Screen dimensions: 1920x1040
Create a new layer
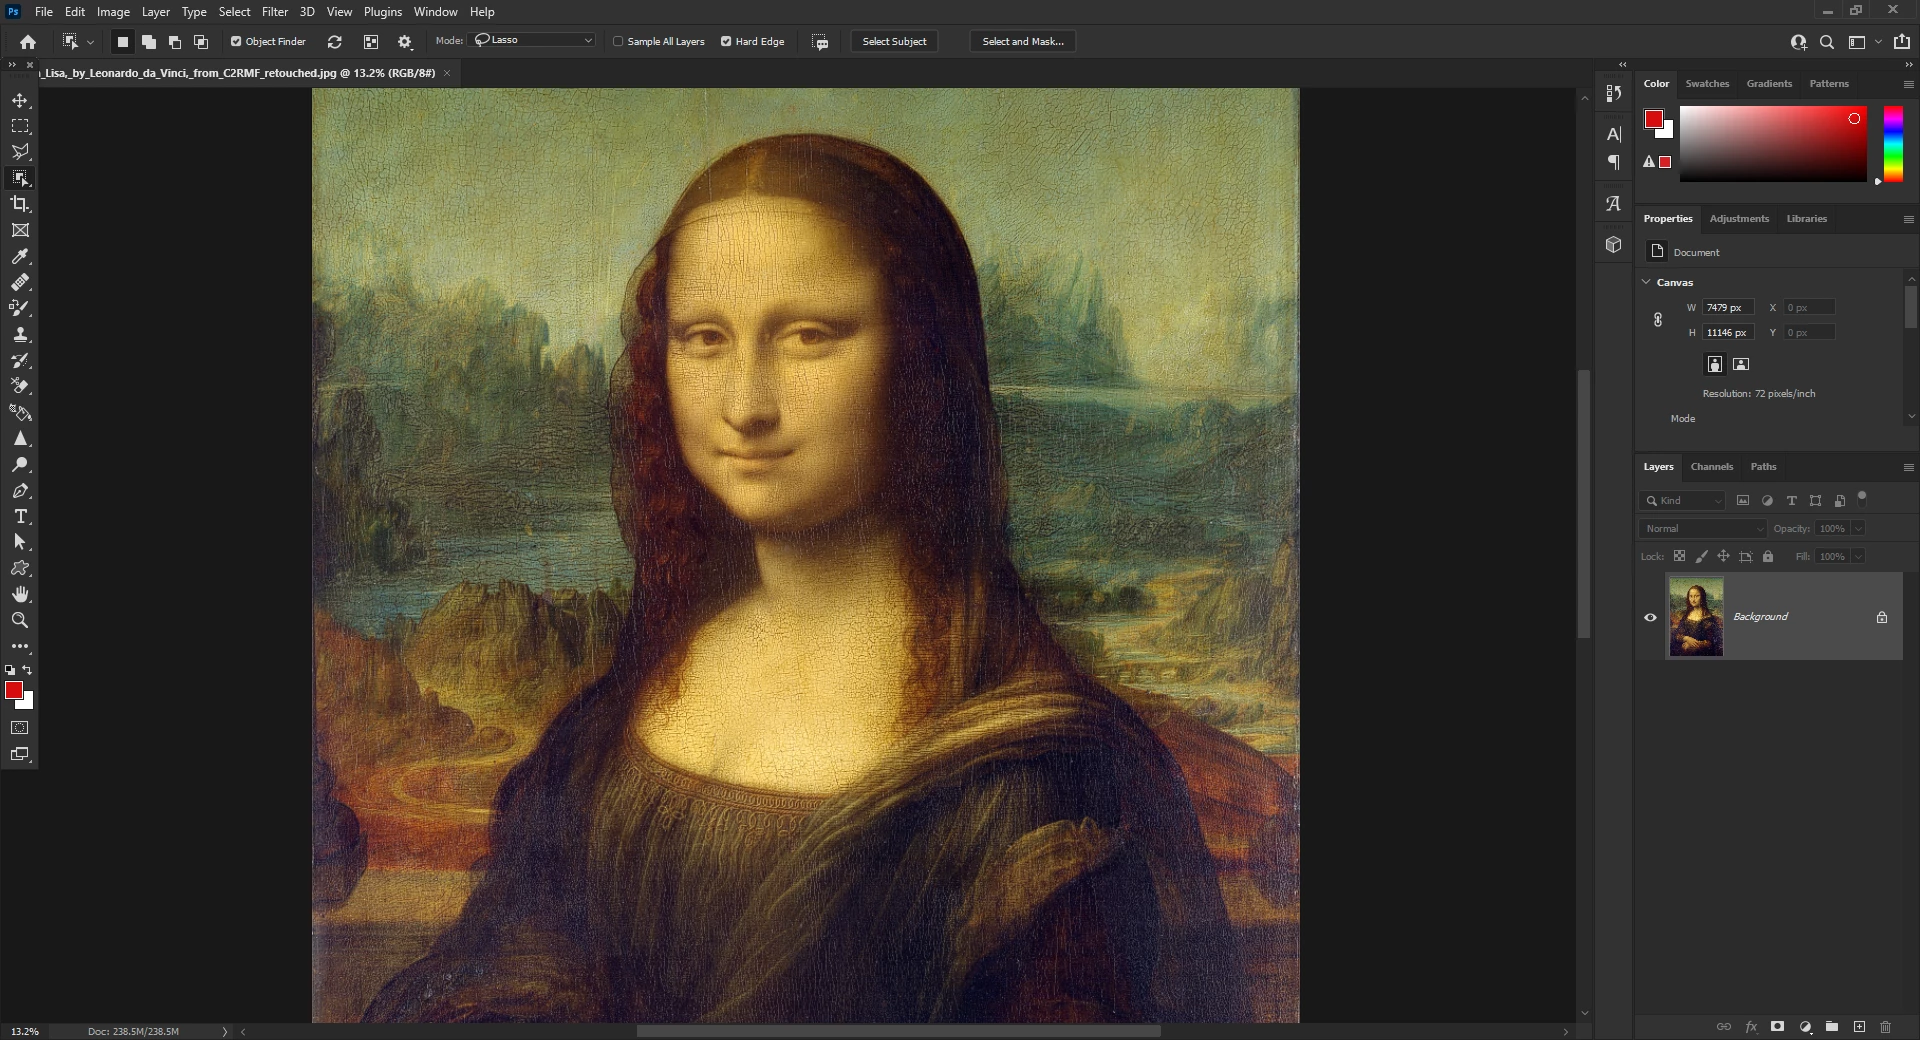coord(1859,1026)
